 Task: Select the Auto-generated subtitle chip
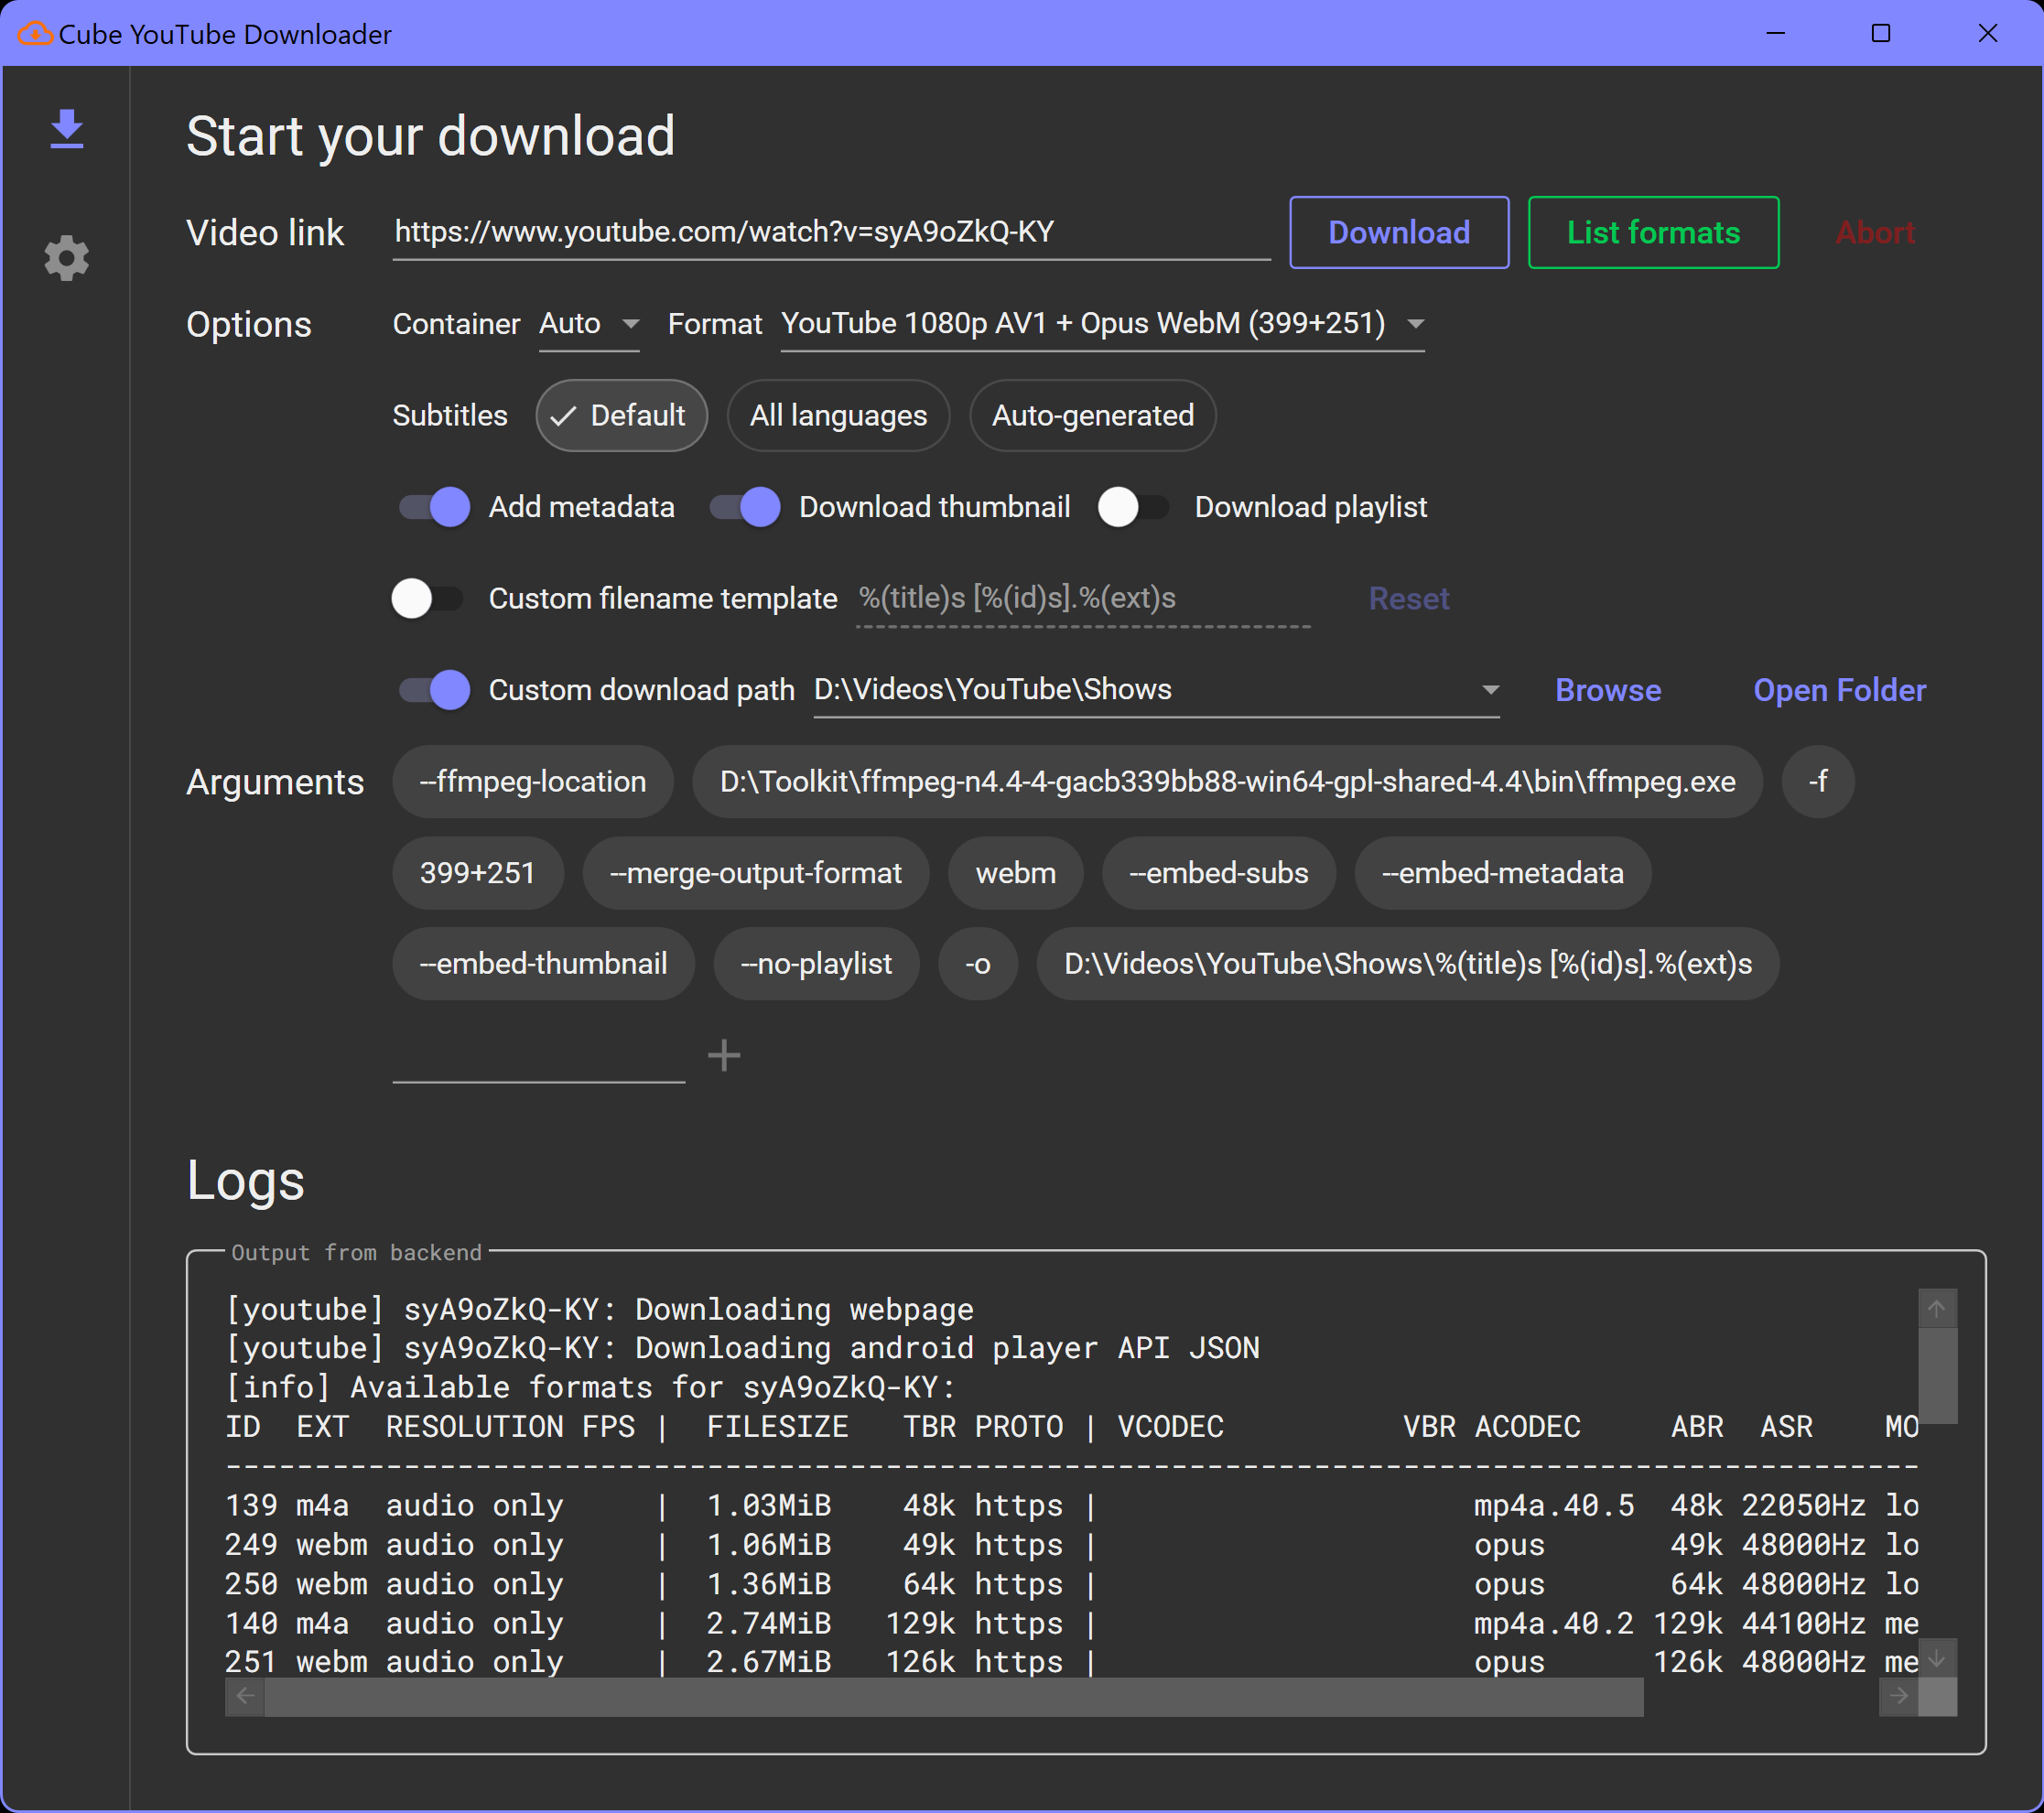click(x=1092, y=416)
